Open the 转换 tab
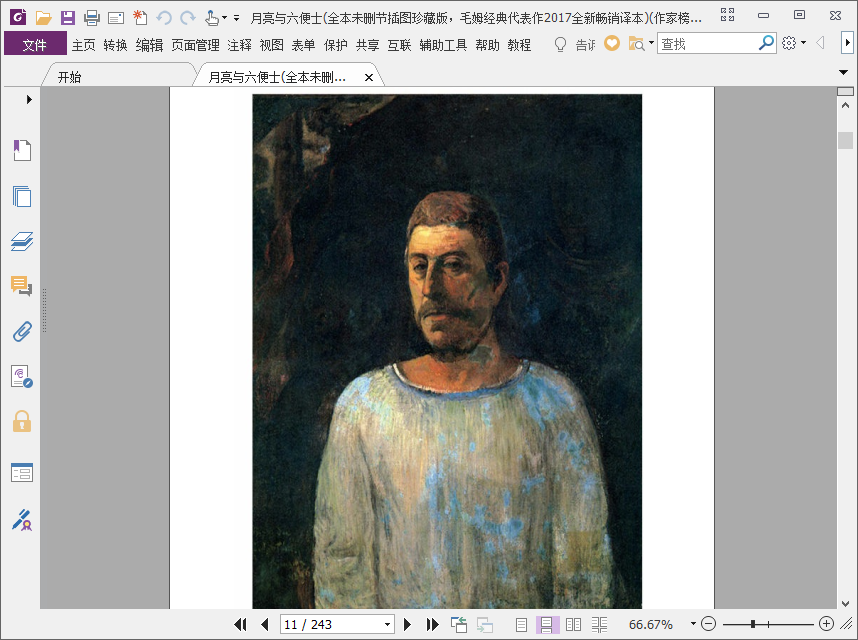The image size is (858, 640). pos(115,45)
